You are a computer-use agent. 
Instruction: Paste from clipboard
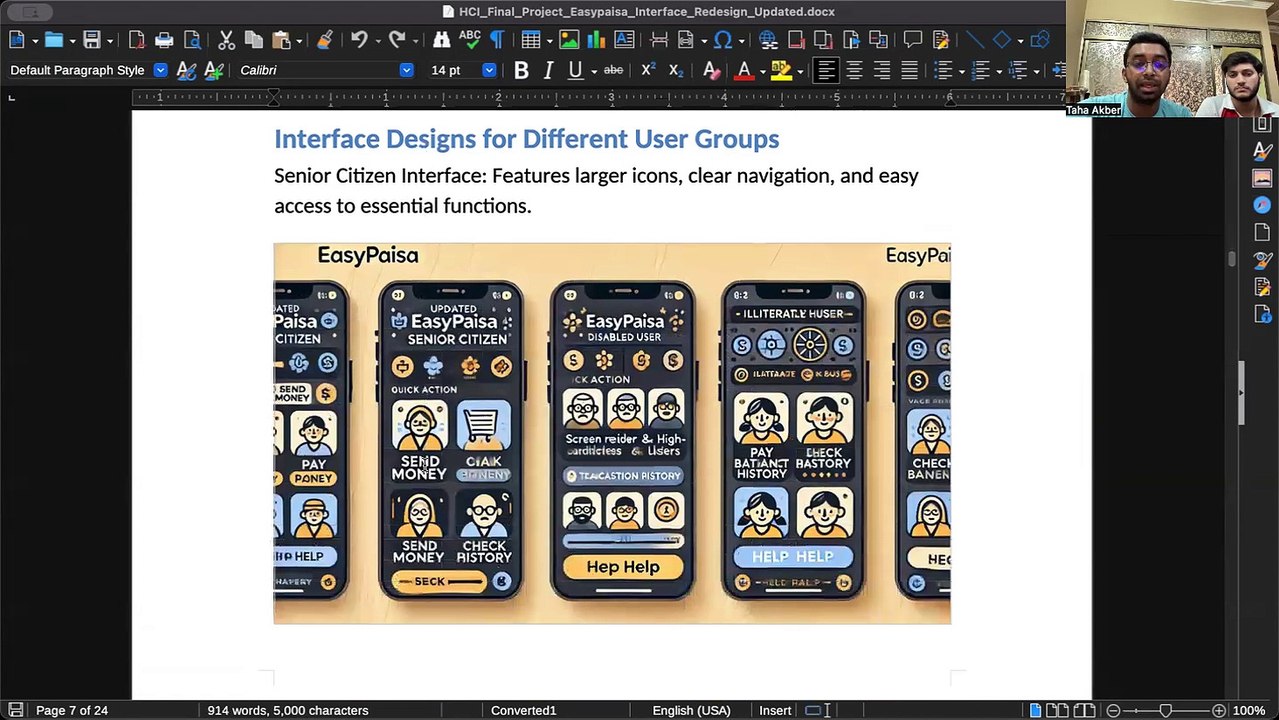pyautogui.click(x=282, y=40)
